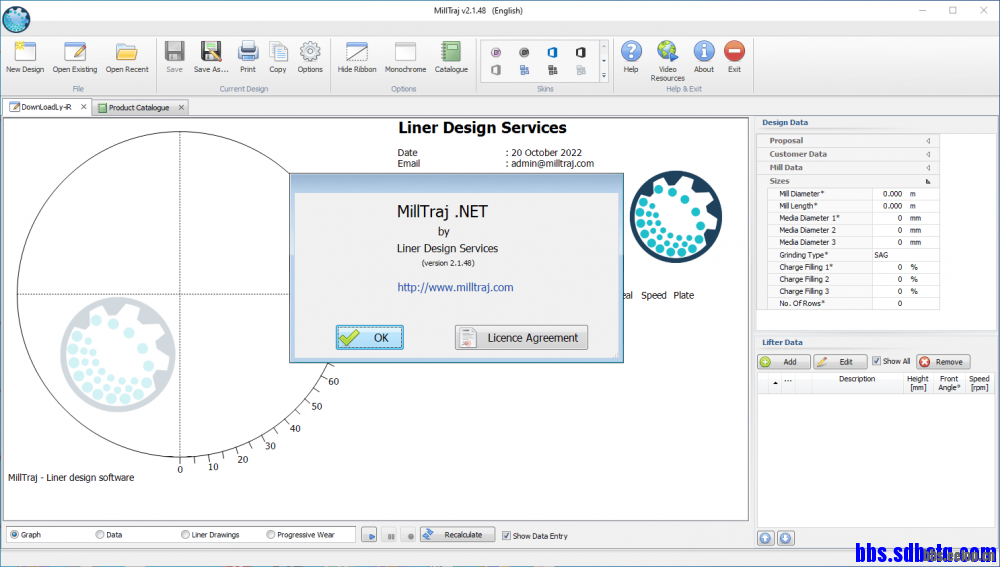This screenshot has width=1000, height=567.
Task: Click the No. Of Rows value field
Action: pos(905,304)
